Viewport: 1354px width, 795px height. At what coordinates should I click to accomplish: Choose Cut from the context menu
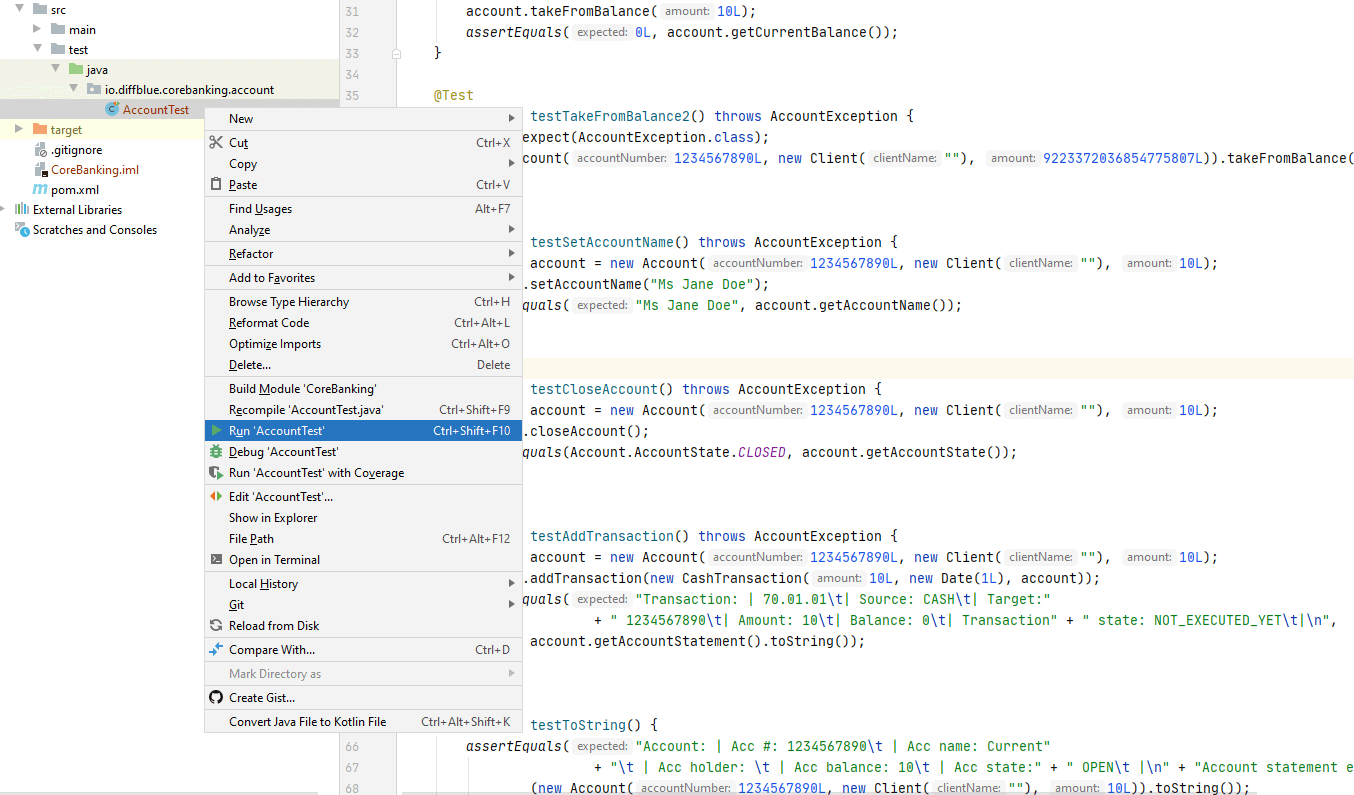pos(363,143)
